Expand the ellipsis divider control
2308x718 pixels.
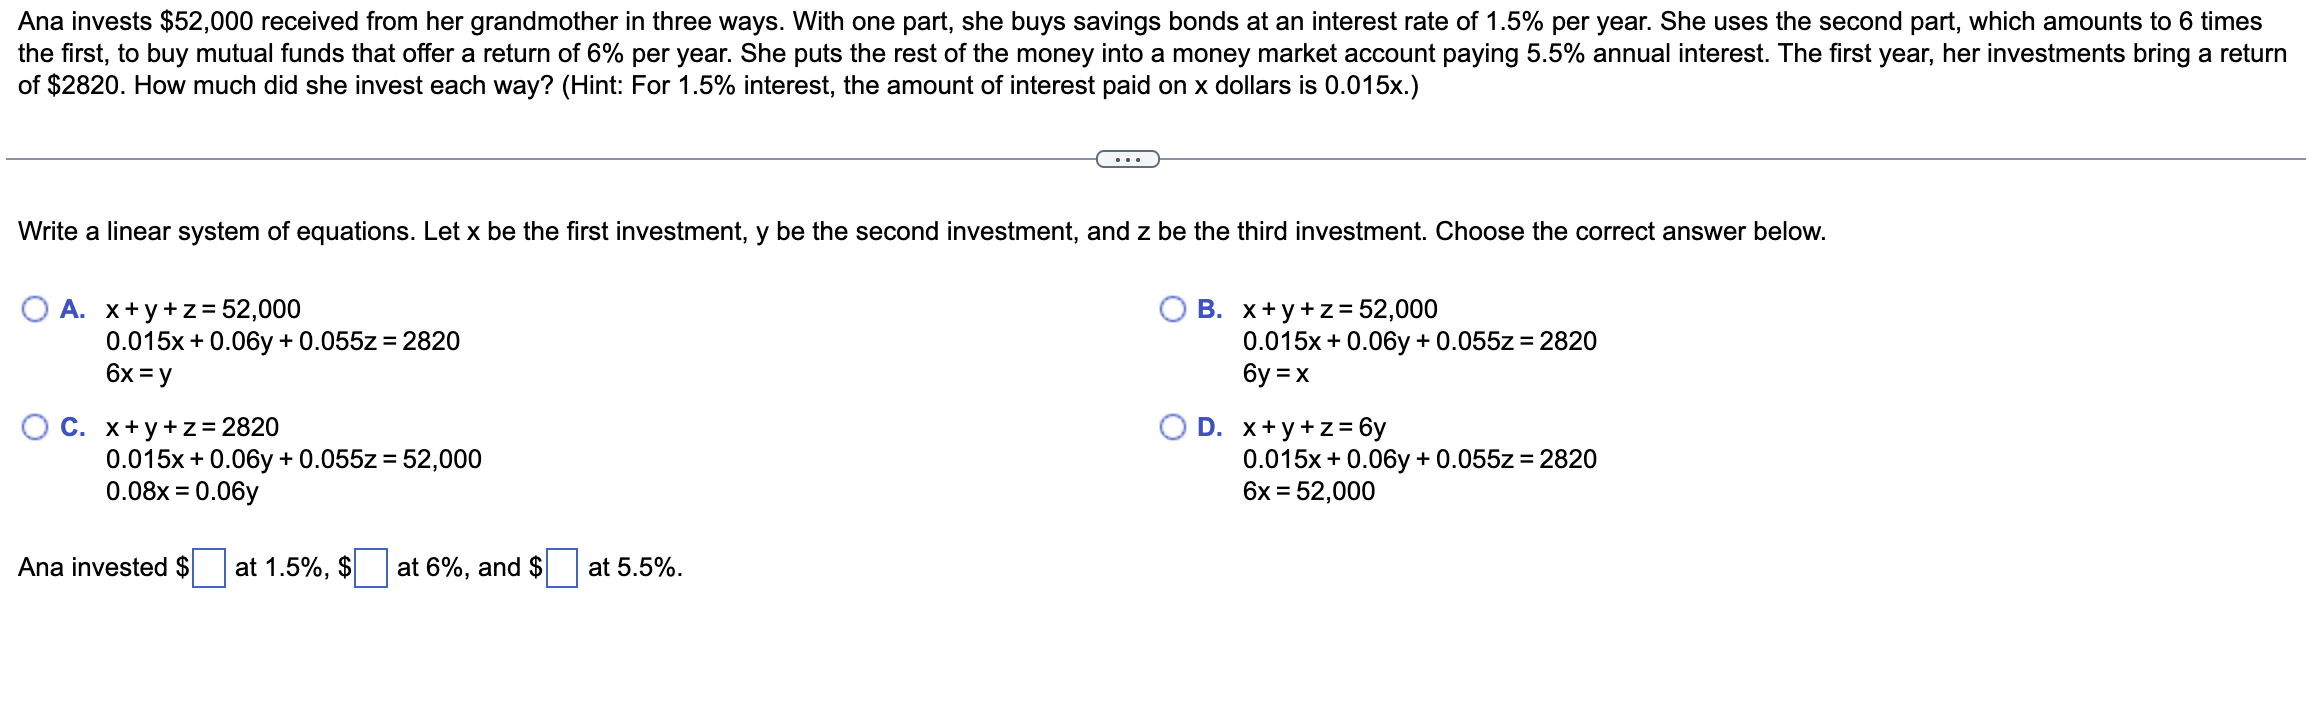click(1126, 158)
